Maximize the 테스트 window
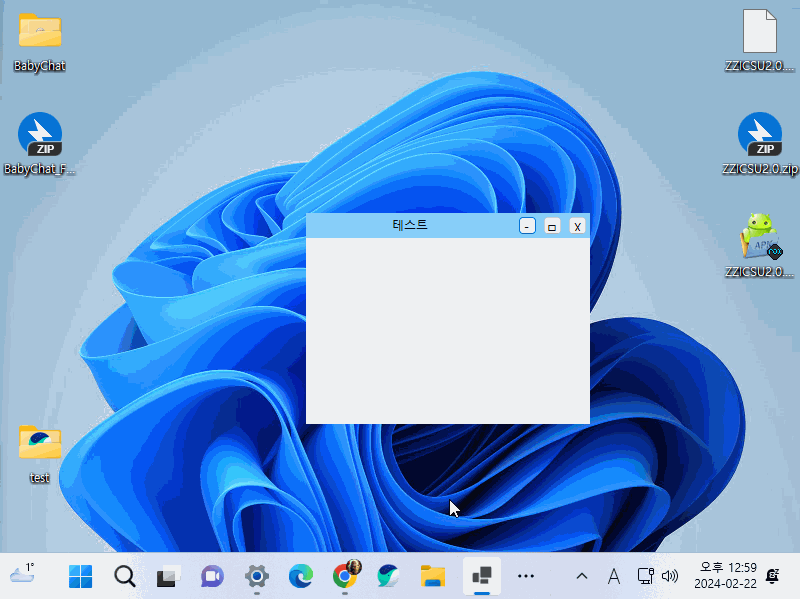 552,226
